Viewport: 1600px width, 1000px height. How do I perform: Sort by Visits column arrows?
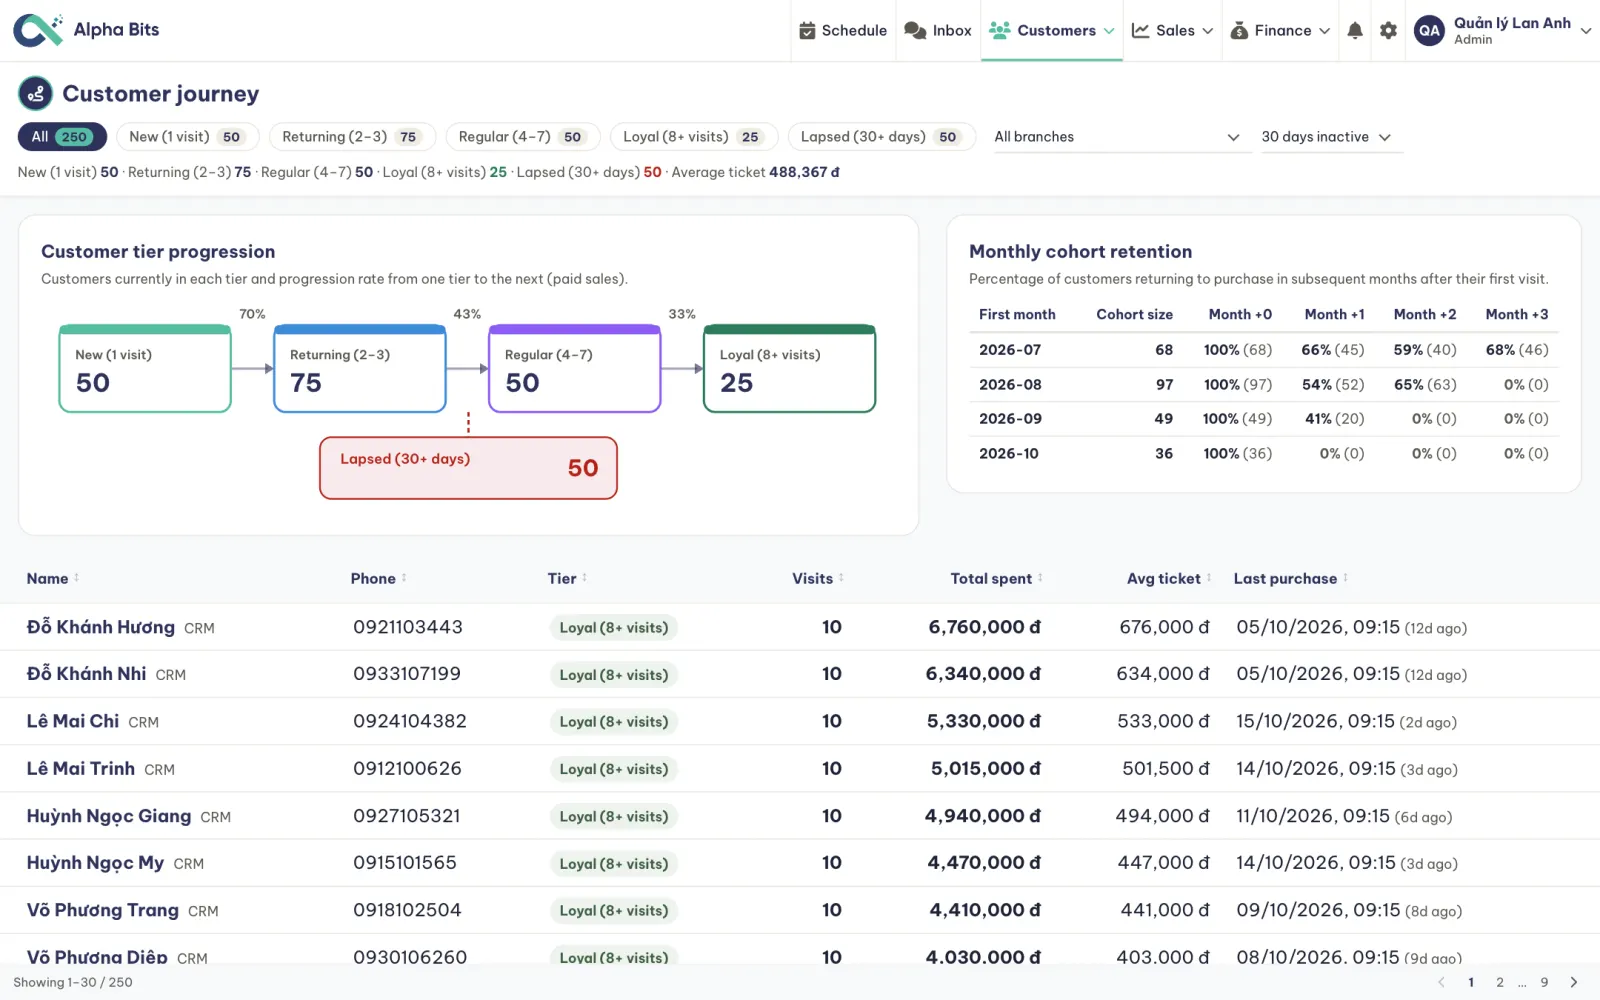(x=841, y=578)
